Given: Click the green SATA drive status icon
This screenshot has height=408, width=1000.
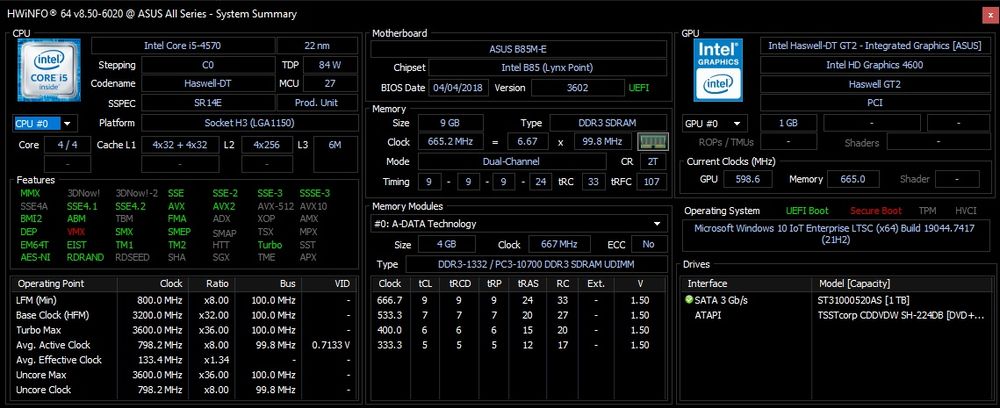Looking at the screenshot, I should [x=688, y=300].
